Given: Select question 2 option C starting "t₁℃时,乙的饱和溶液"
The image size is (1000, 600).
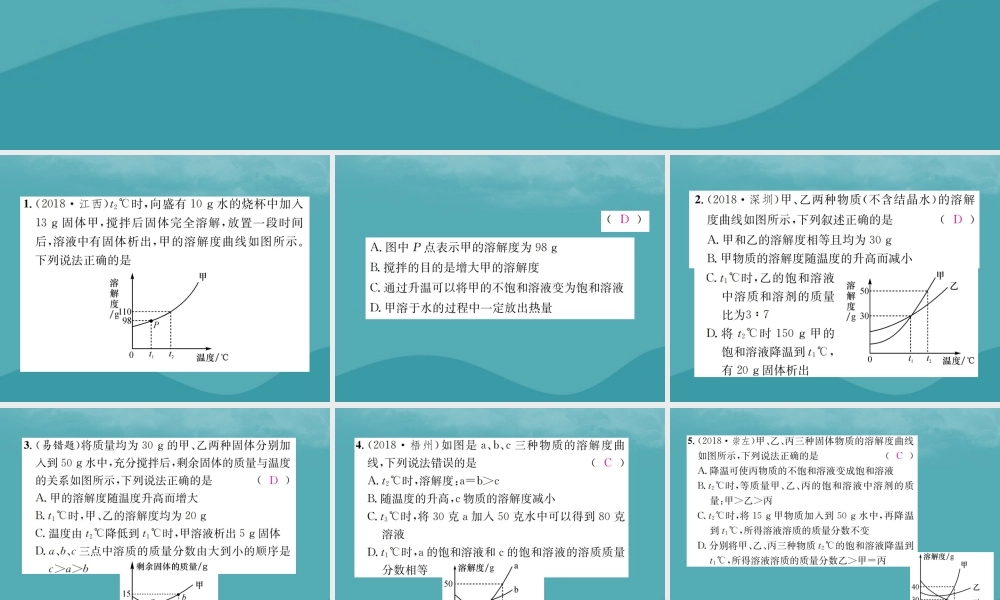Looking at the screenshot, I should tap(770, 296).
